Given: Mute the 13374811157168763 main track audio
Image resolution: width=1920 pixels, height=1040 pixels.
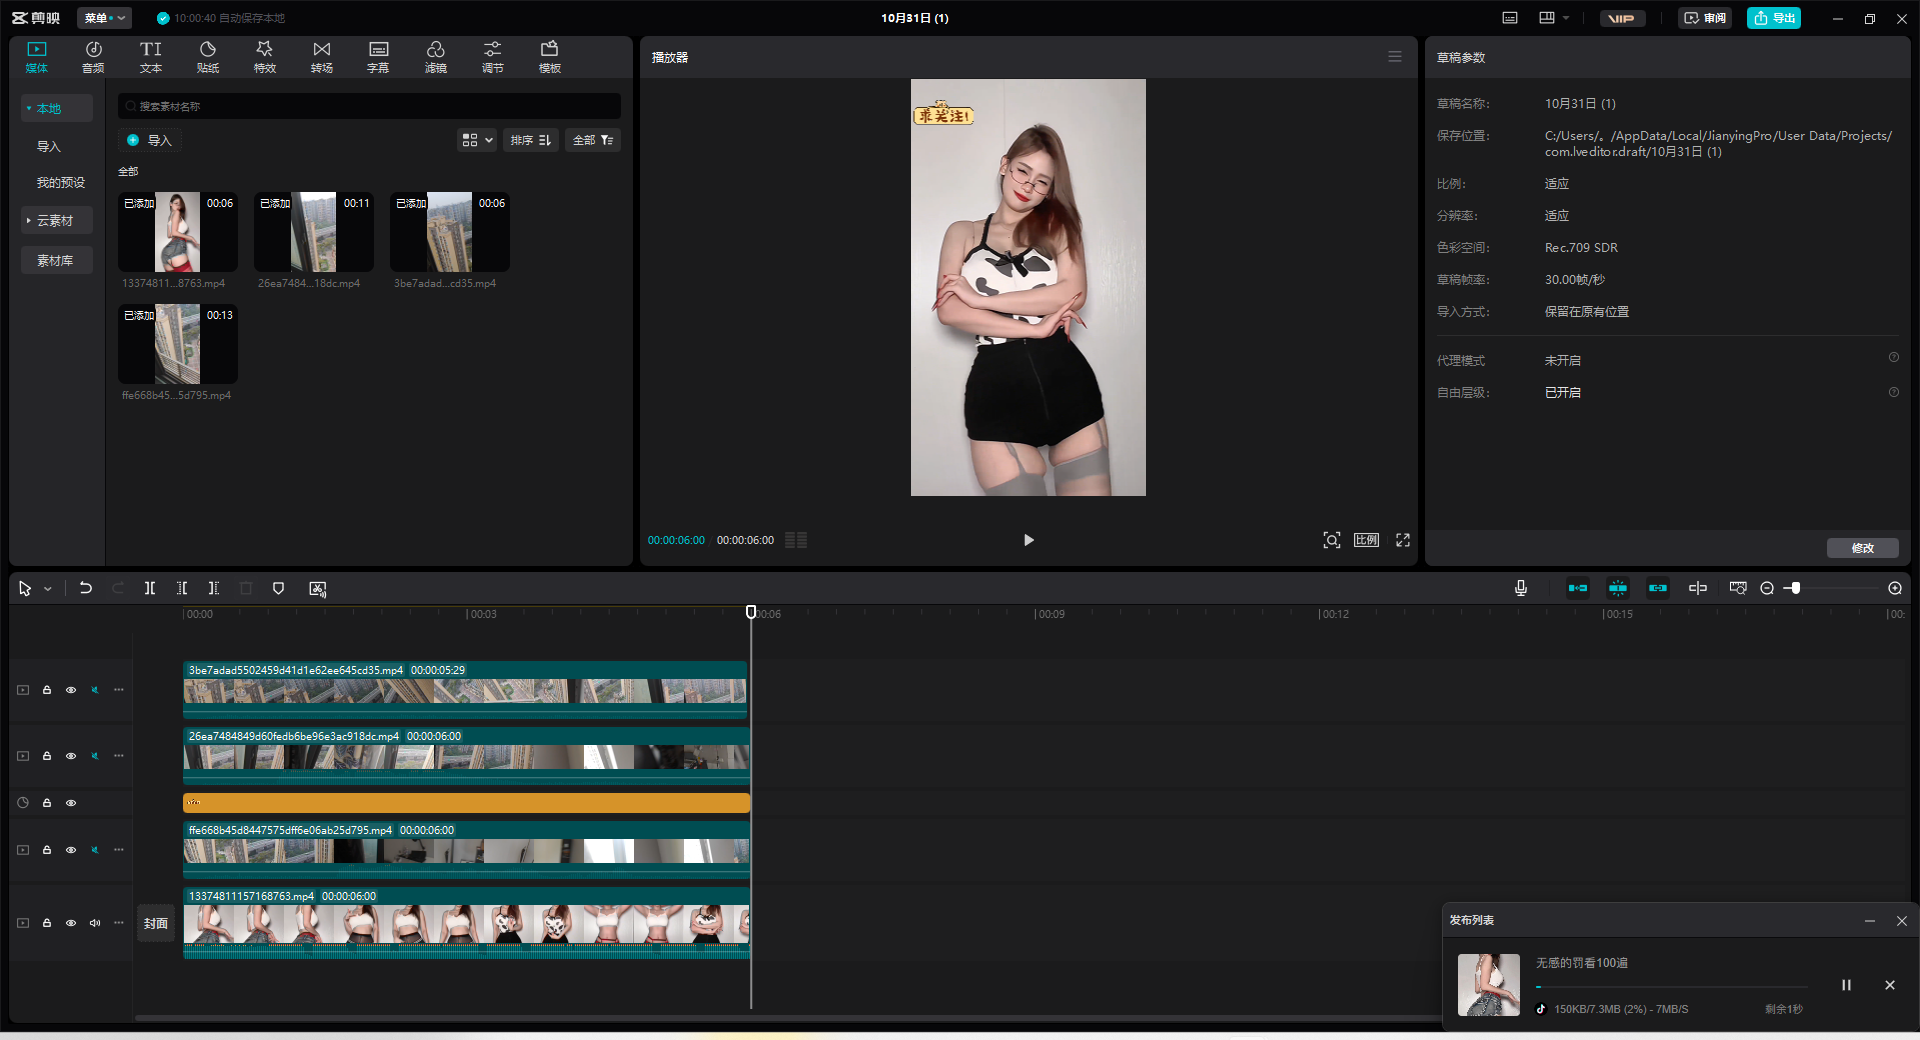Looking at the screenshot, I should 95,923.
